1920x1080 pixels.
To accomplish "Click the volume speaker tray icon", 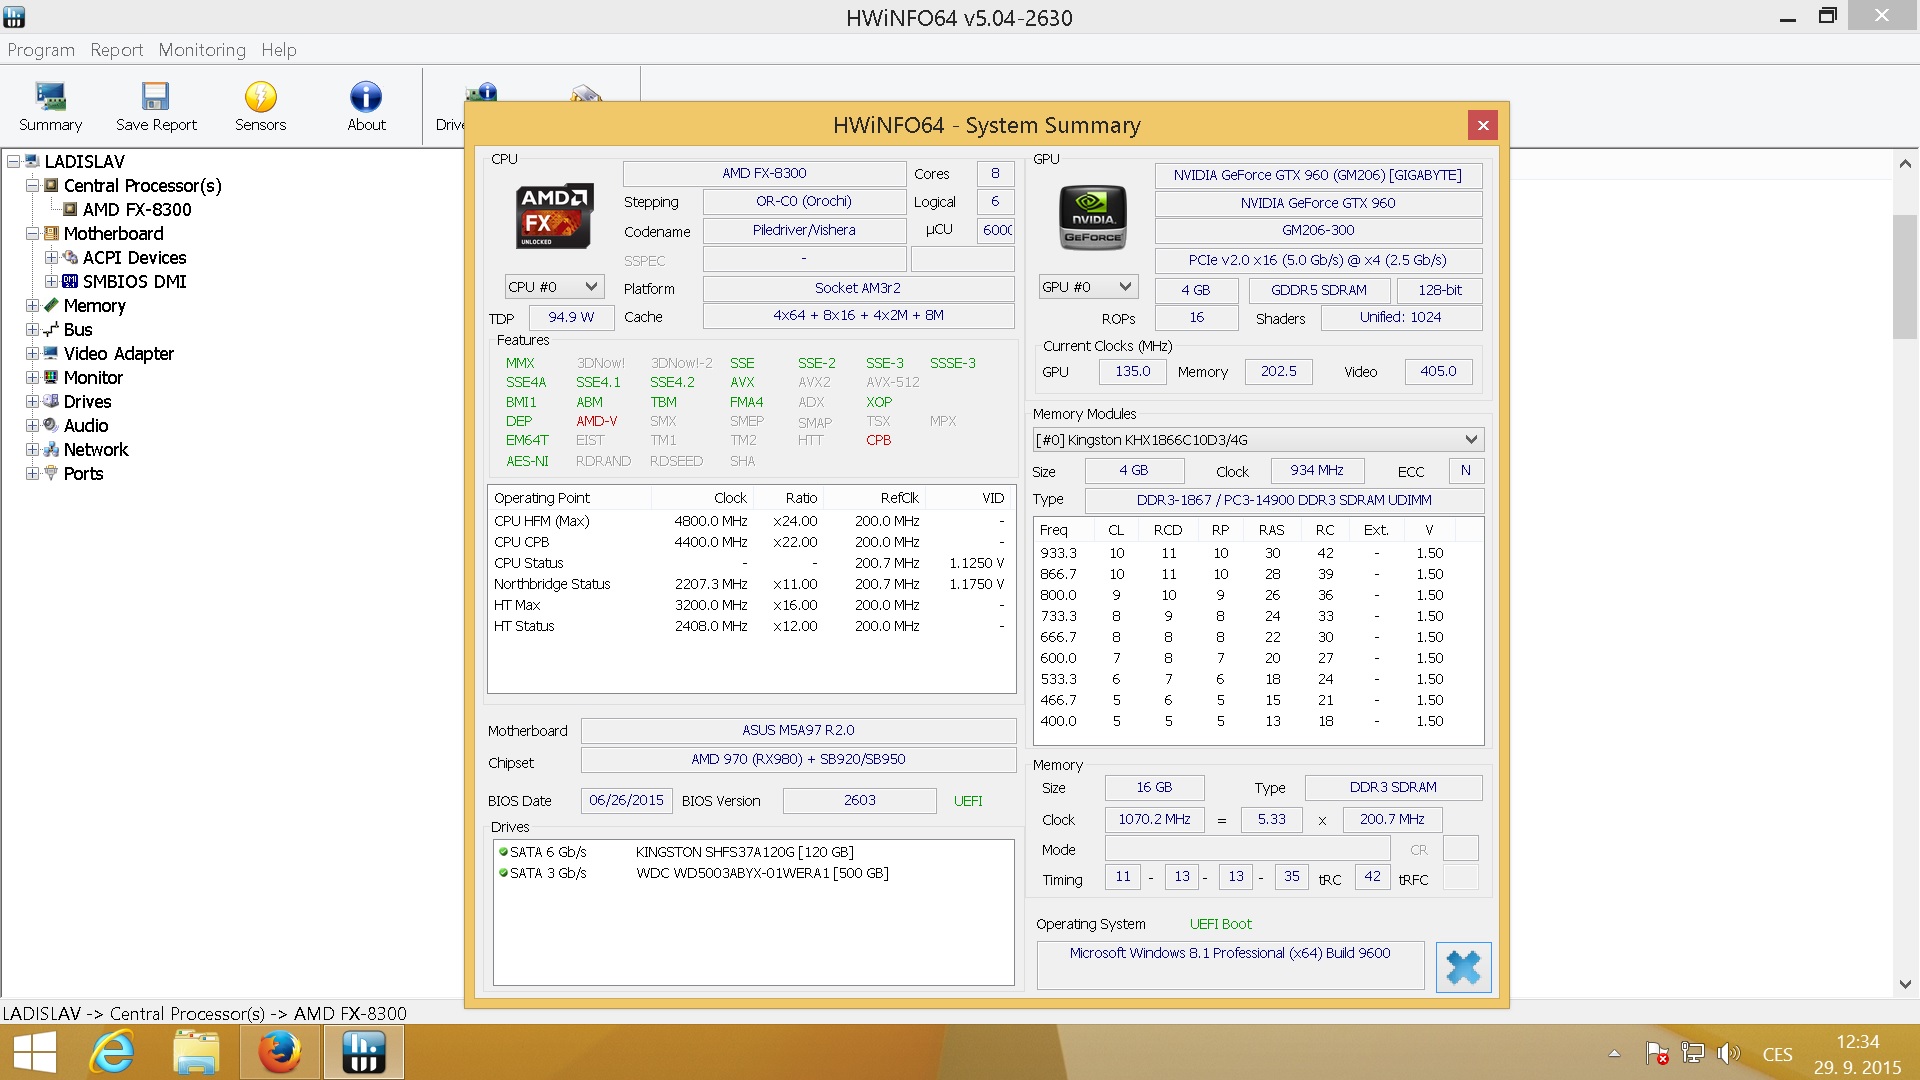I will click(1727, 1053).
